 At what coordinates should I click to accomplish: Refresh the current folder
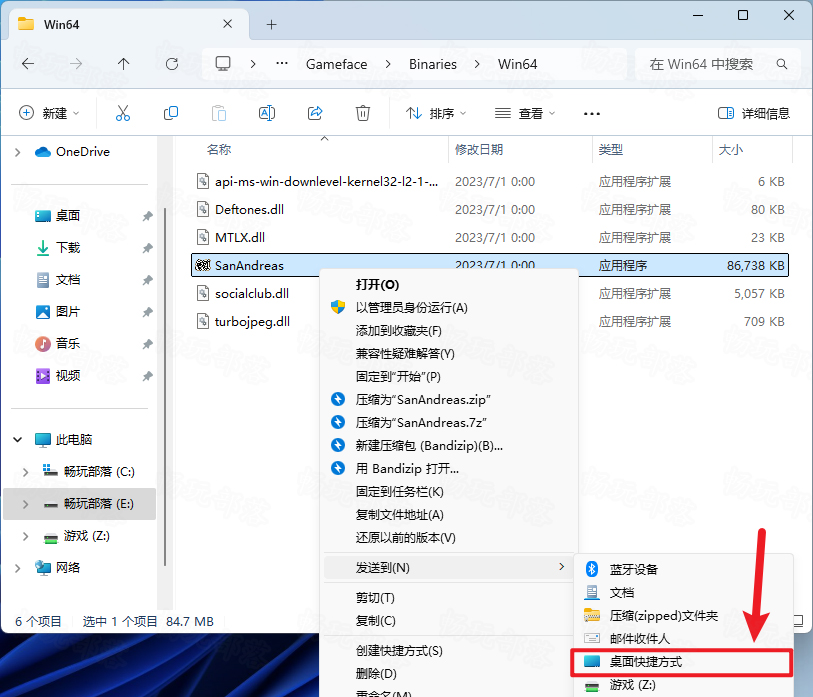(x=172, y=64)
